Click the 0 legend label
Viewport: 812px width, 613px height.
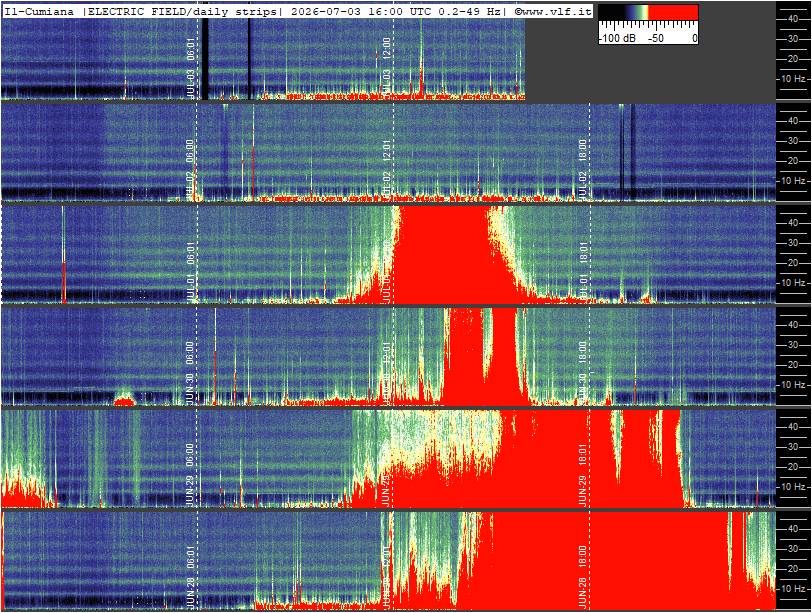pyautogui.click(x=694, y=38)
